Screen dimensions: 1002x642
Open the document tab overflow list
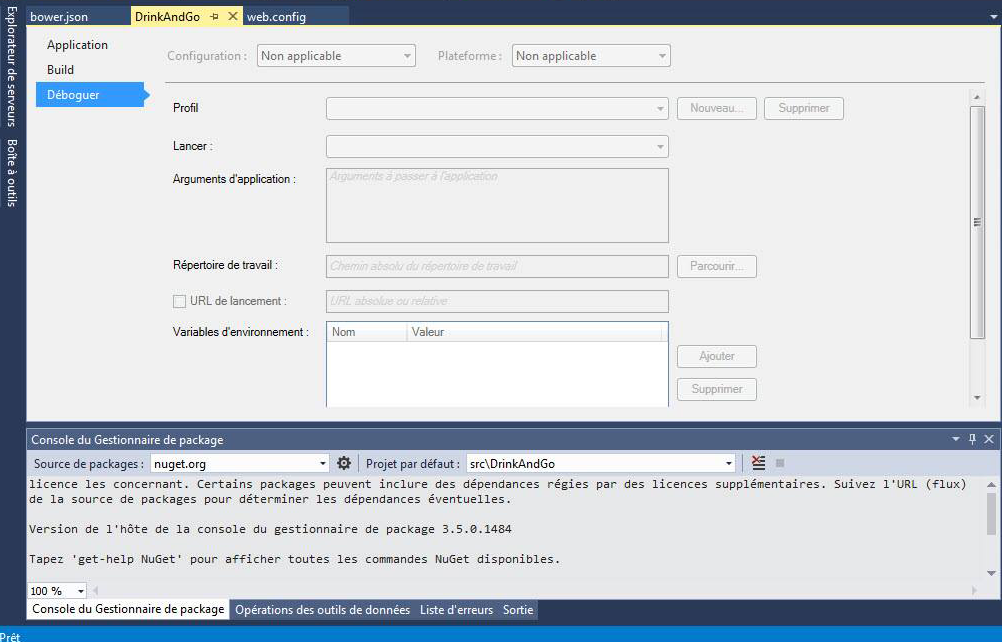point(994,17)
